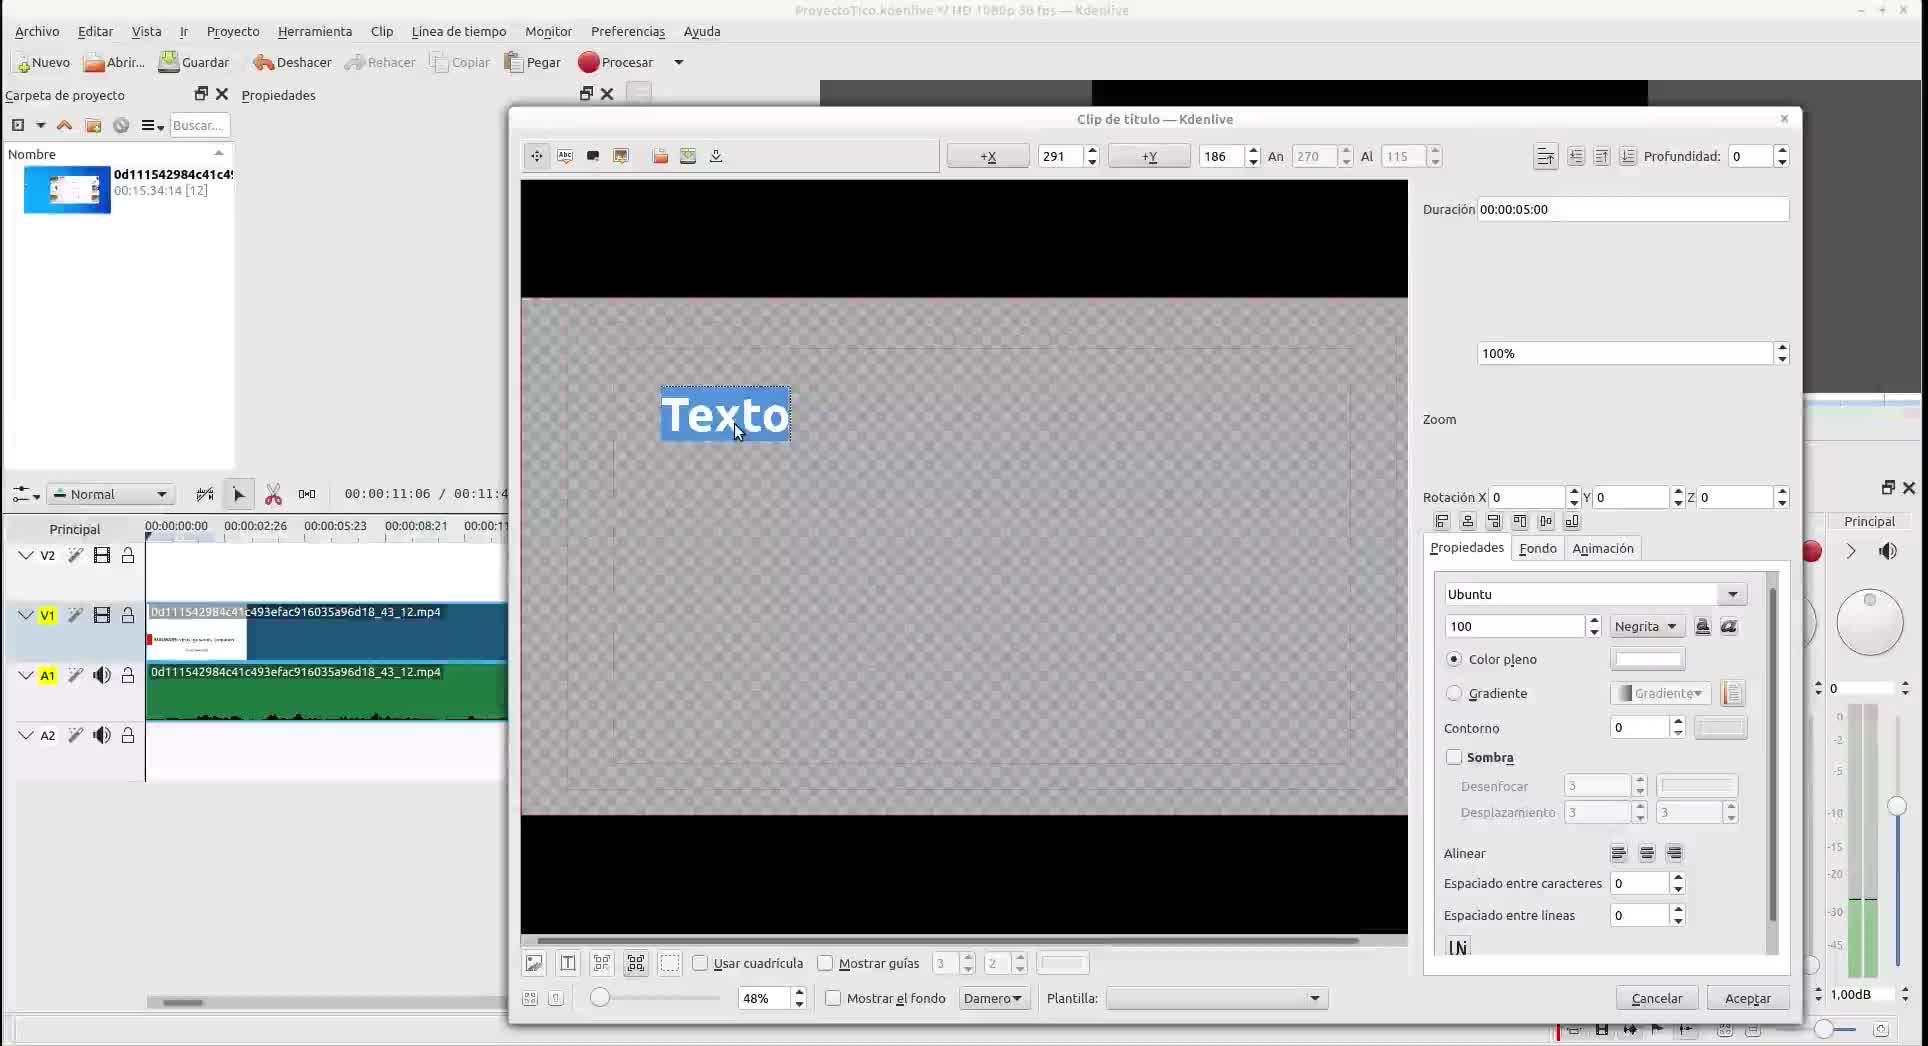Screen dimensions: 1928x1046
Task: Open the Negrita font weight dropdown
Action: click(1646, 627)
